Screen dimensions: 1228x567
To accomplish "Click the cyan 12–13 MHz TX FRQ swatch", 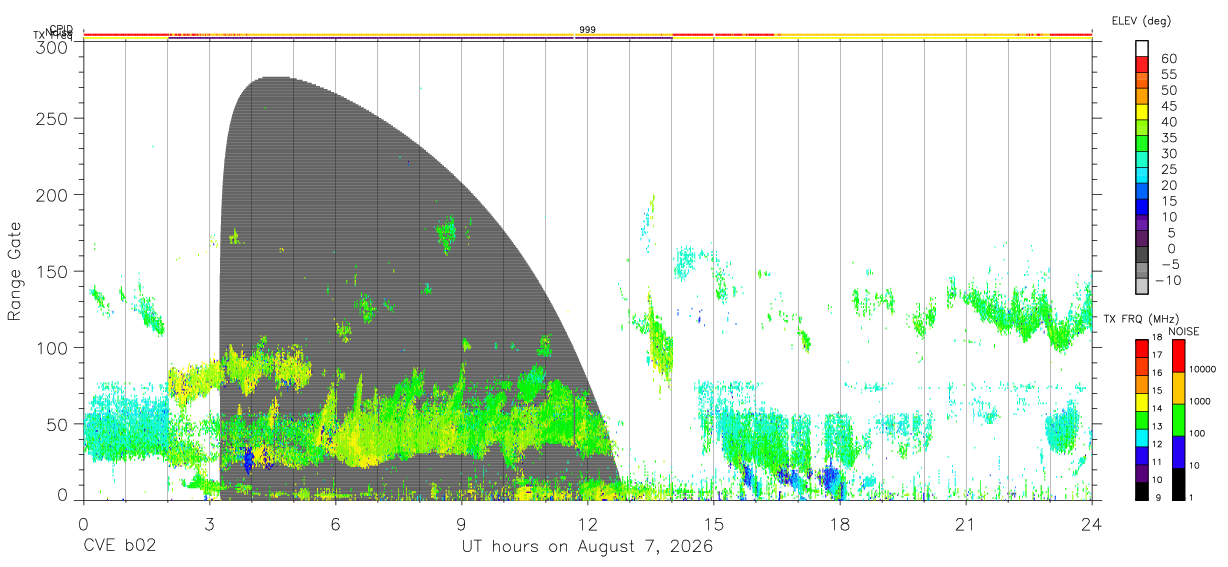I will 1142,437.
